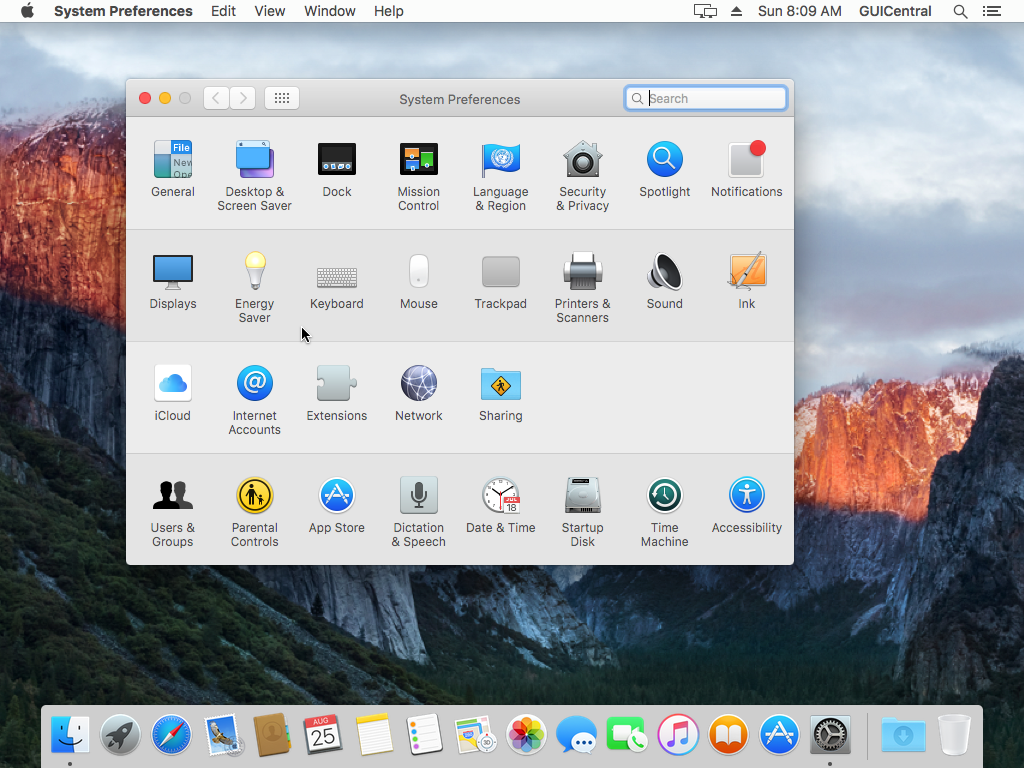
Task: Open FaceTime from the Dock
Action: (627, 734)
